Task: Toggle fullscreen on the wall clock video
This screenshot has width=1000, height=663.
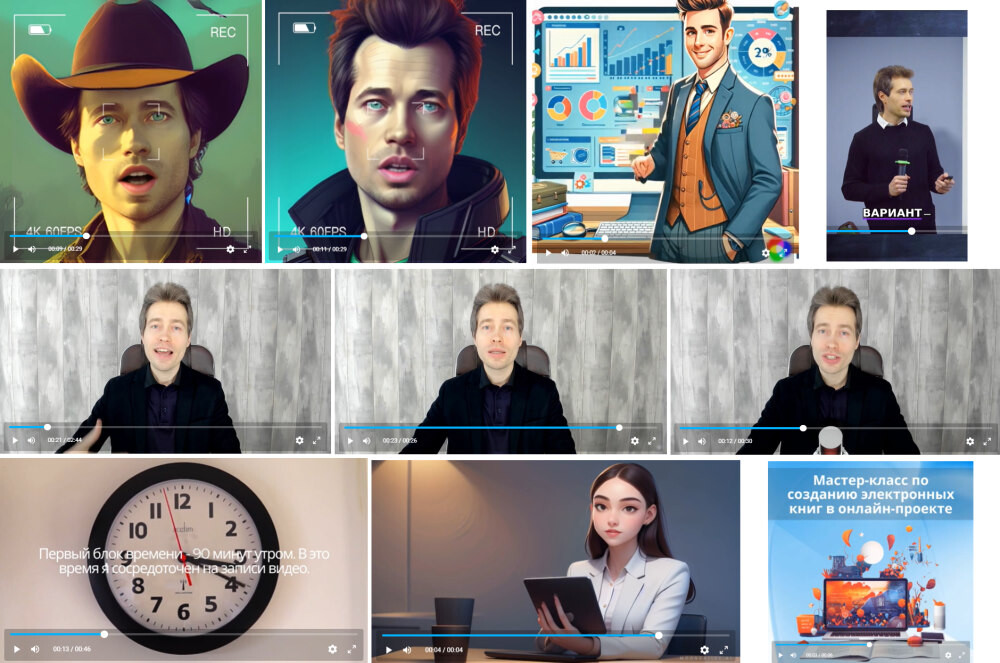Action: (x=351, y=649)
